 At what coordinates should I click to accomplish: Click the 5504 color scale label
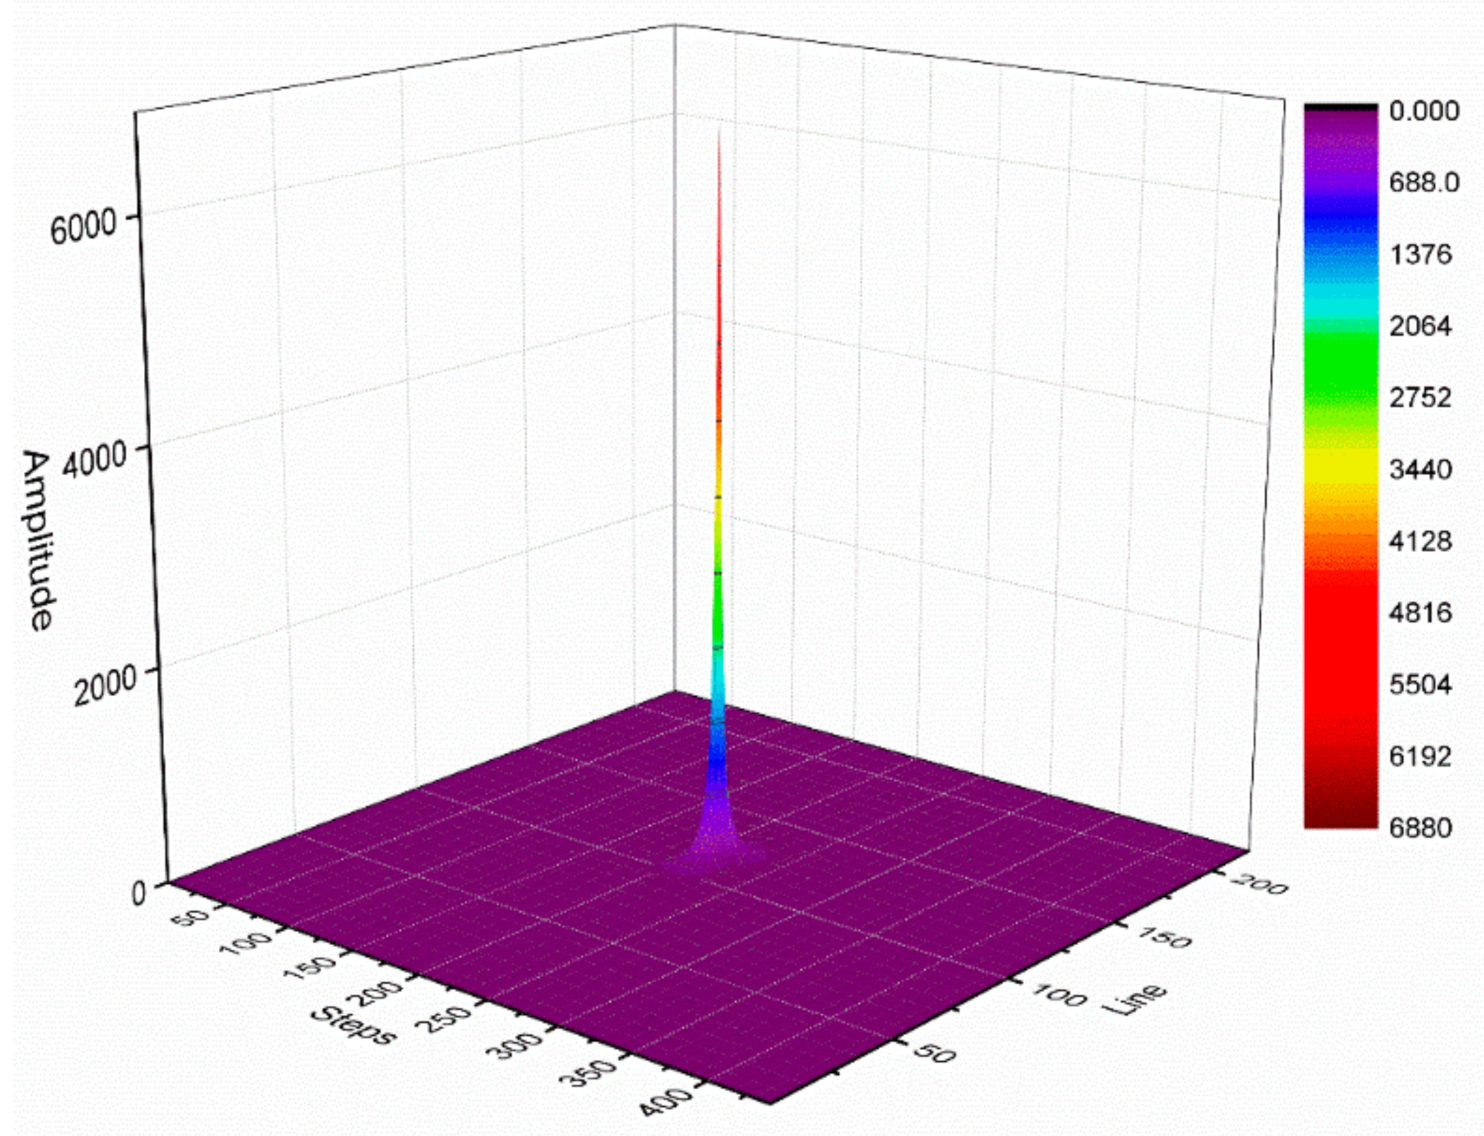(x=1420, y=684)
